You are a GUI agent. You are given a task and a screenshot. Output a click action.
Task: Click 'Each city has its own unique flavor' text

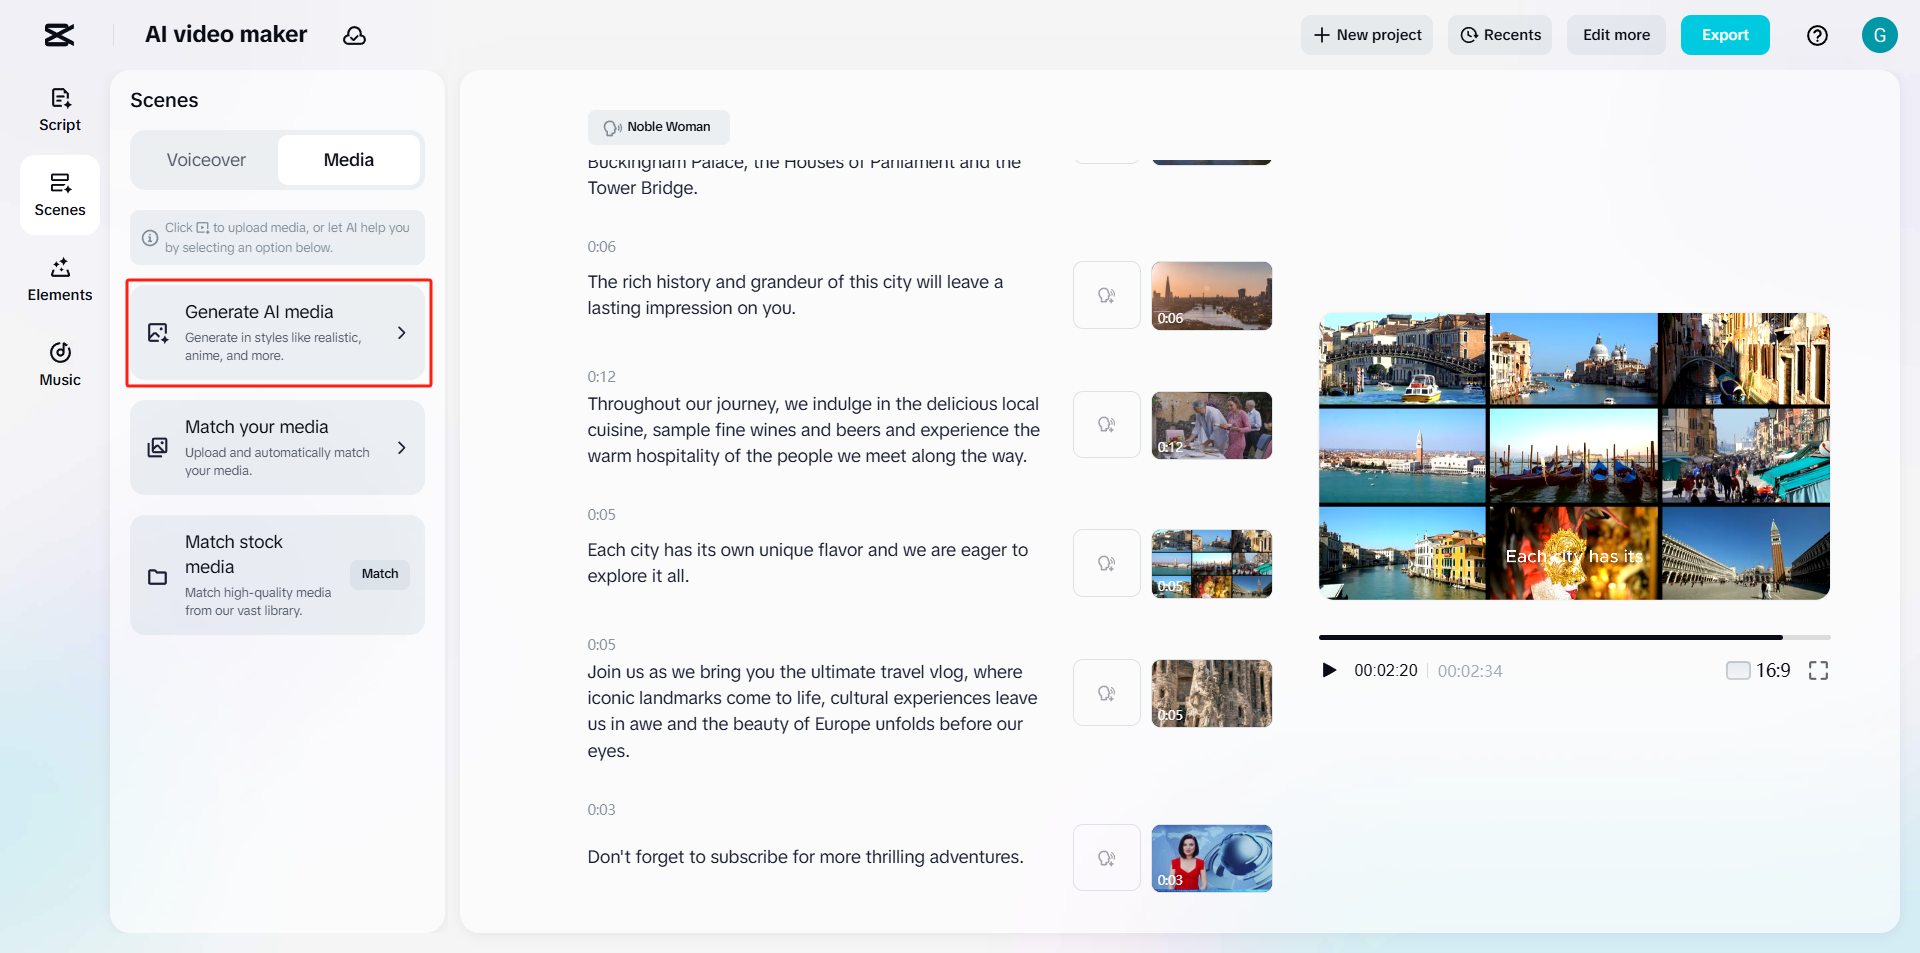808,563
